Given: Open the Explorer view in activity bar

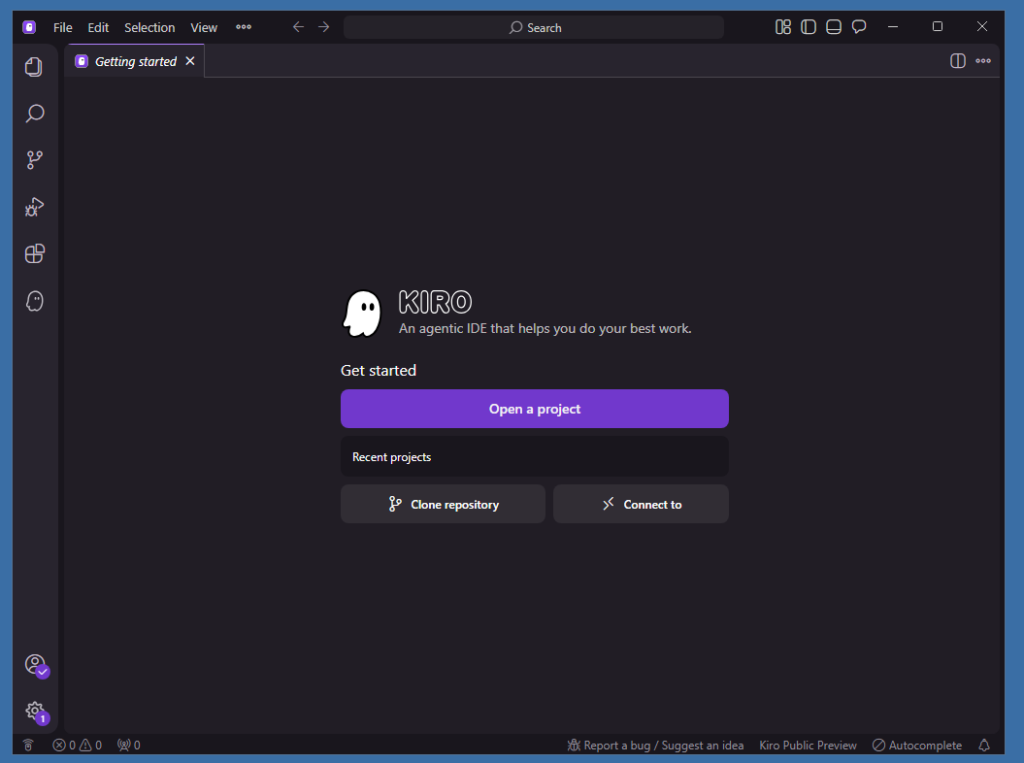Looking at the screenshot, I should click(34, 67).
